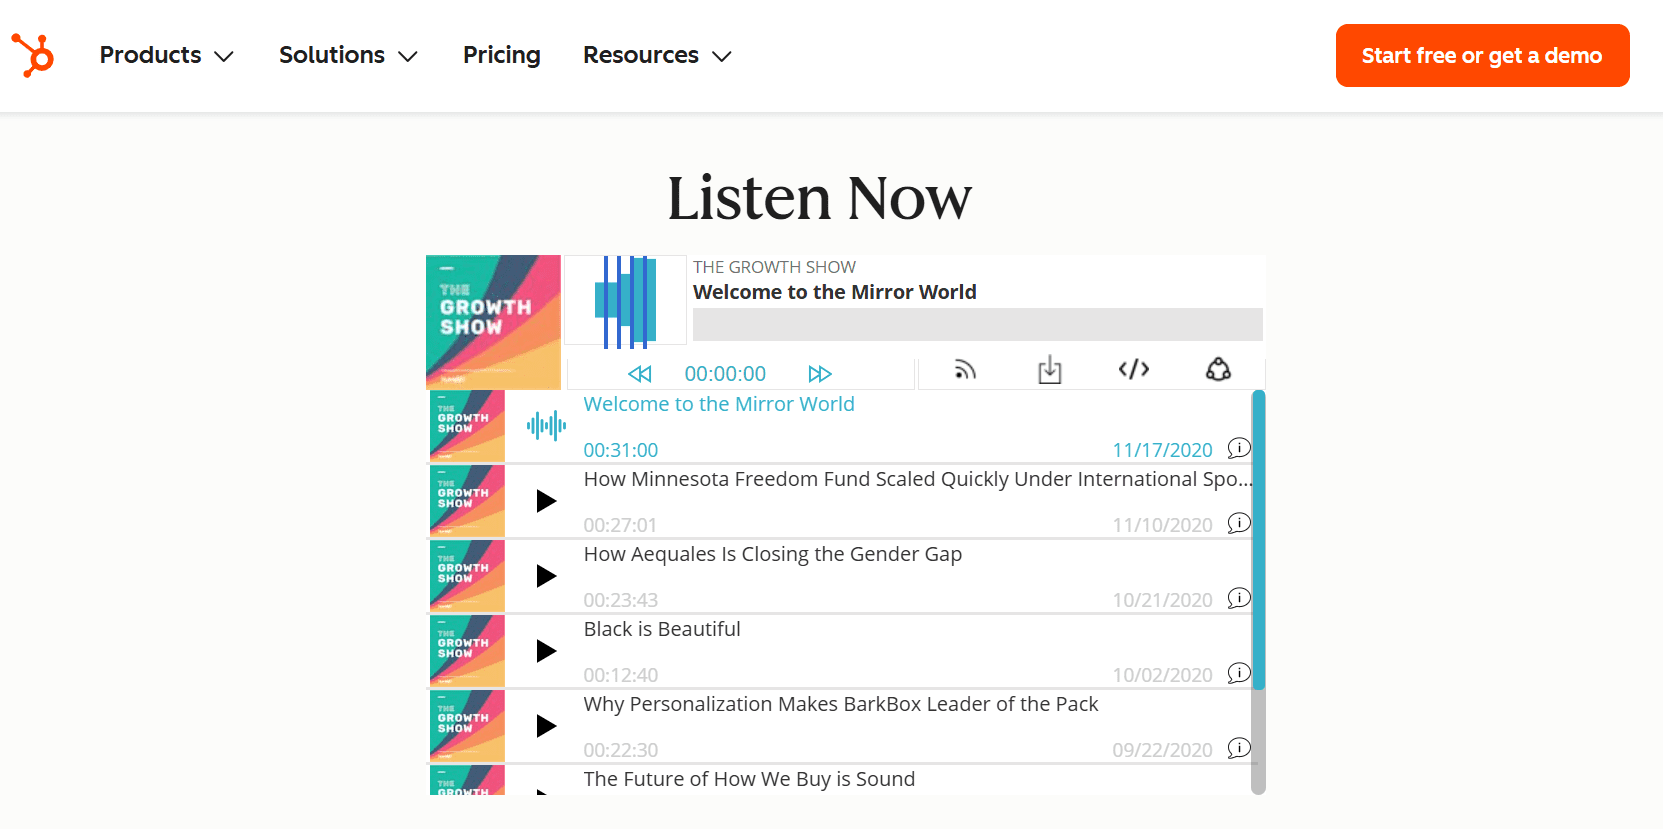Screen dimensions: 1663x829
Task: Click the 11/17/2020 date
Action: (1162, 450)
